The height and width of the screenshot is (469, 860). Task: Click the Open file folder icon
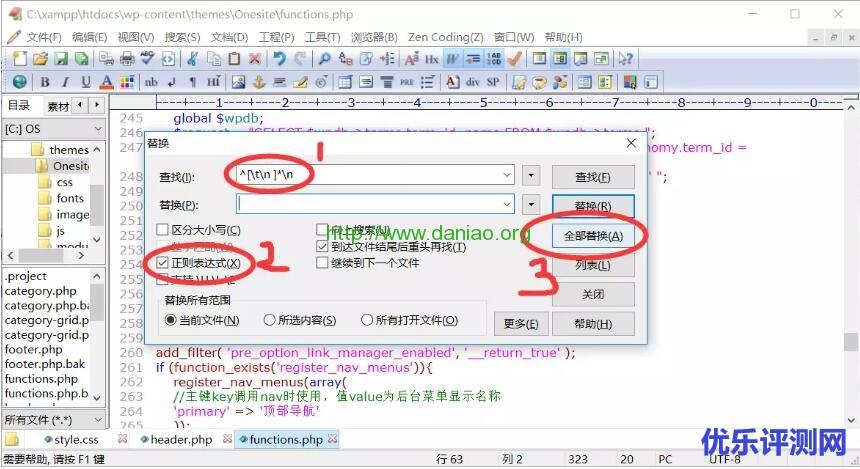pos(40,59)
